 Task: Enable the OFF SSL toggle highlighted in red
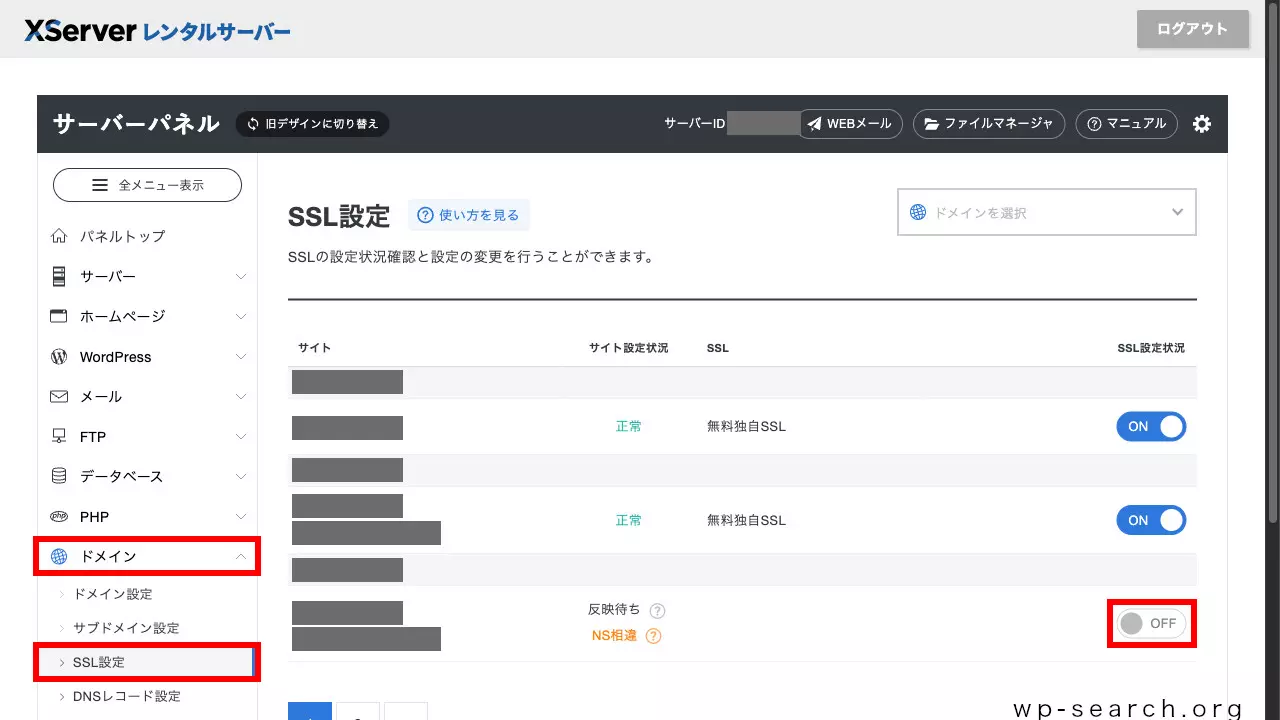(x=1151, y=623)
